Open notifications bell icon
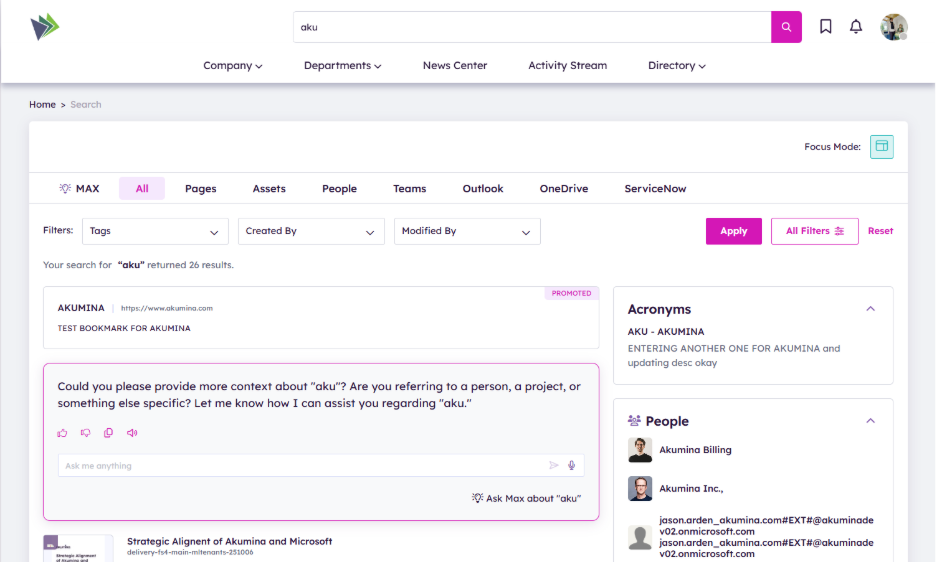Image resolution: width=936 pixels, height=562 pixels. (856, 27)
